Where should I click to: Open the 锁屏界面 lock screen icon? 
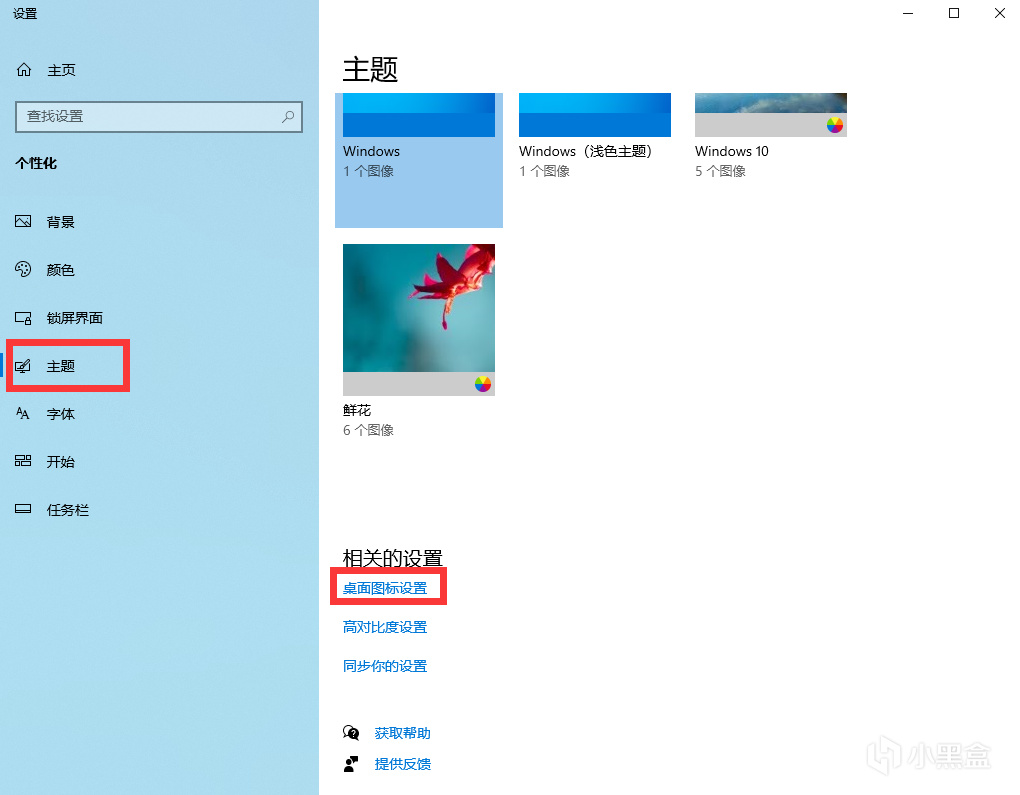[23, 318]
